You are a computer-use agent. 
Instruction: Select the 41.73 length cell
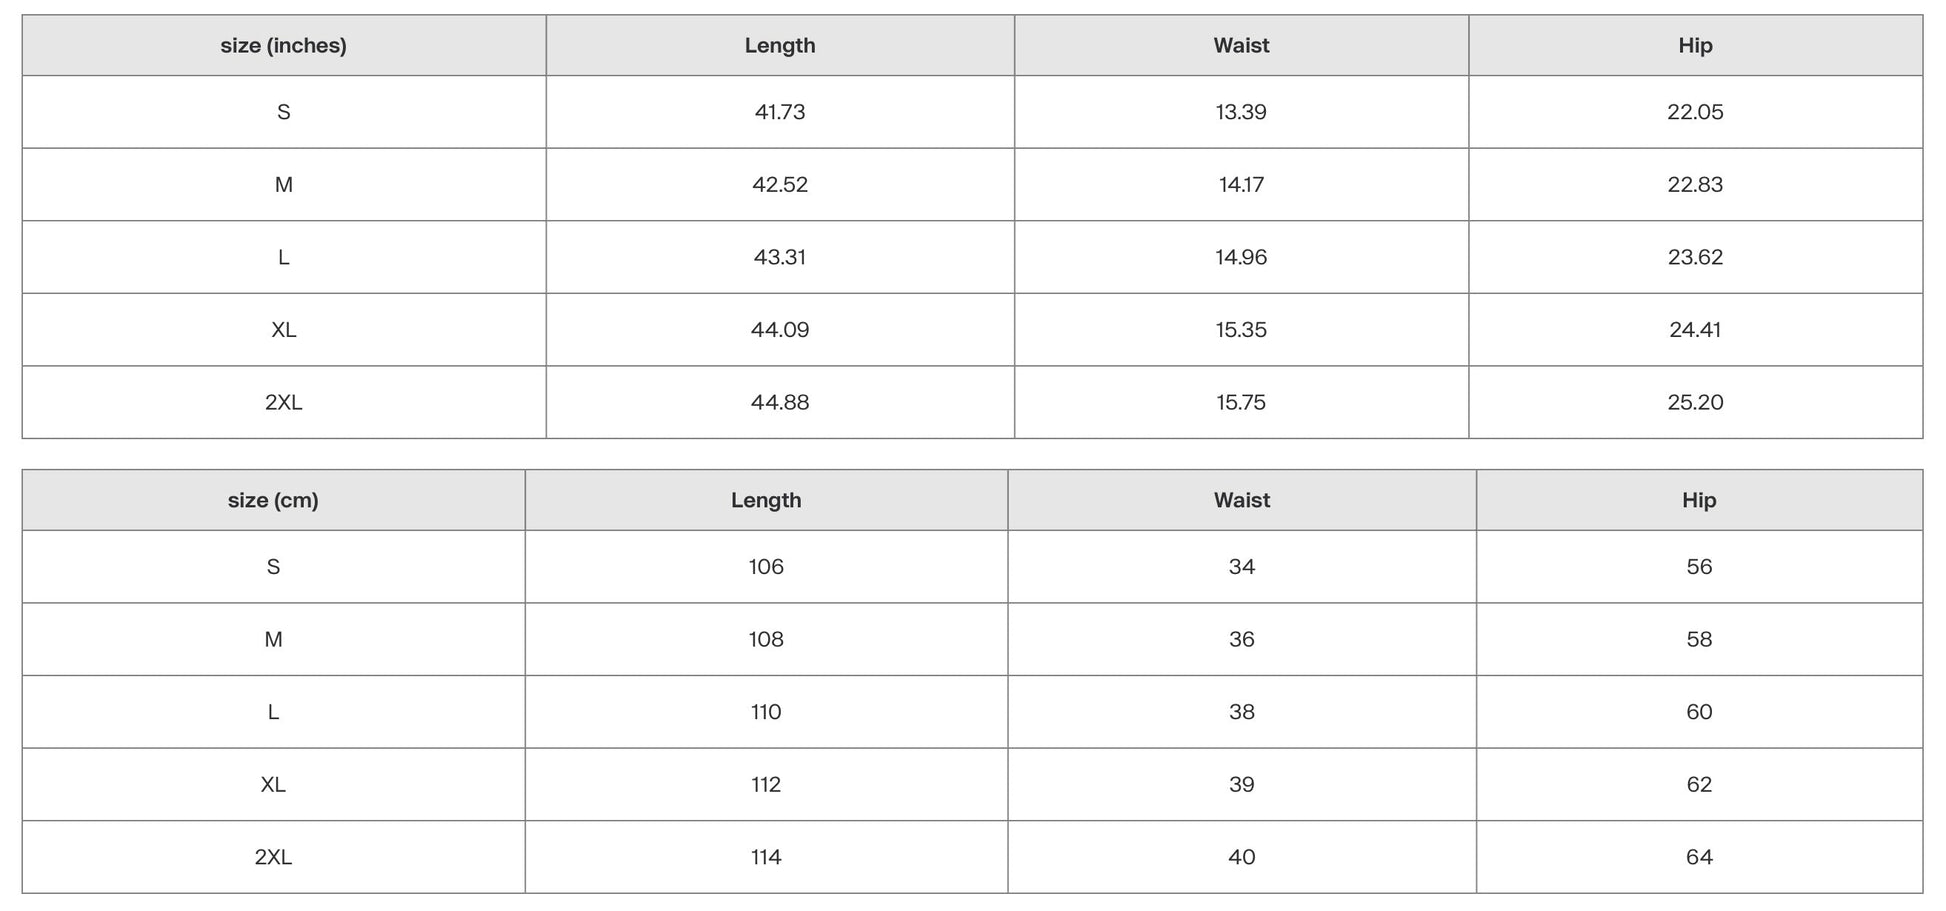pyautogui.click(x=780, y=112)
